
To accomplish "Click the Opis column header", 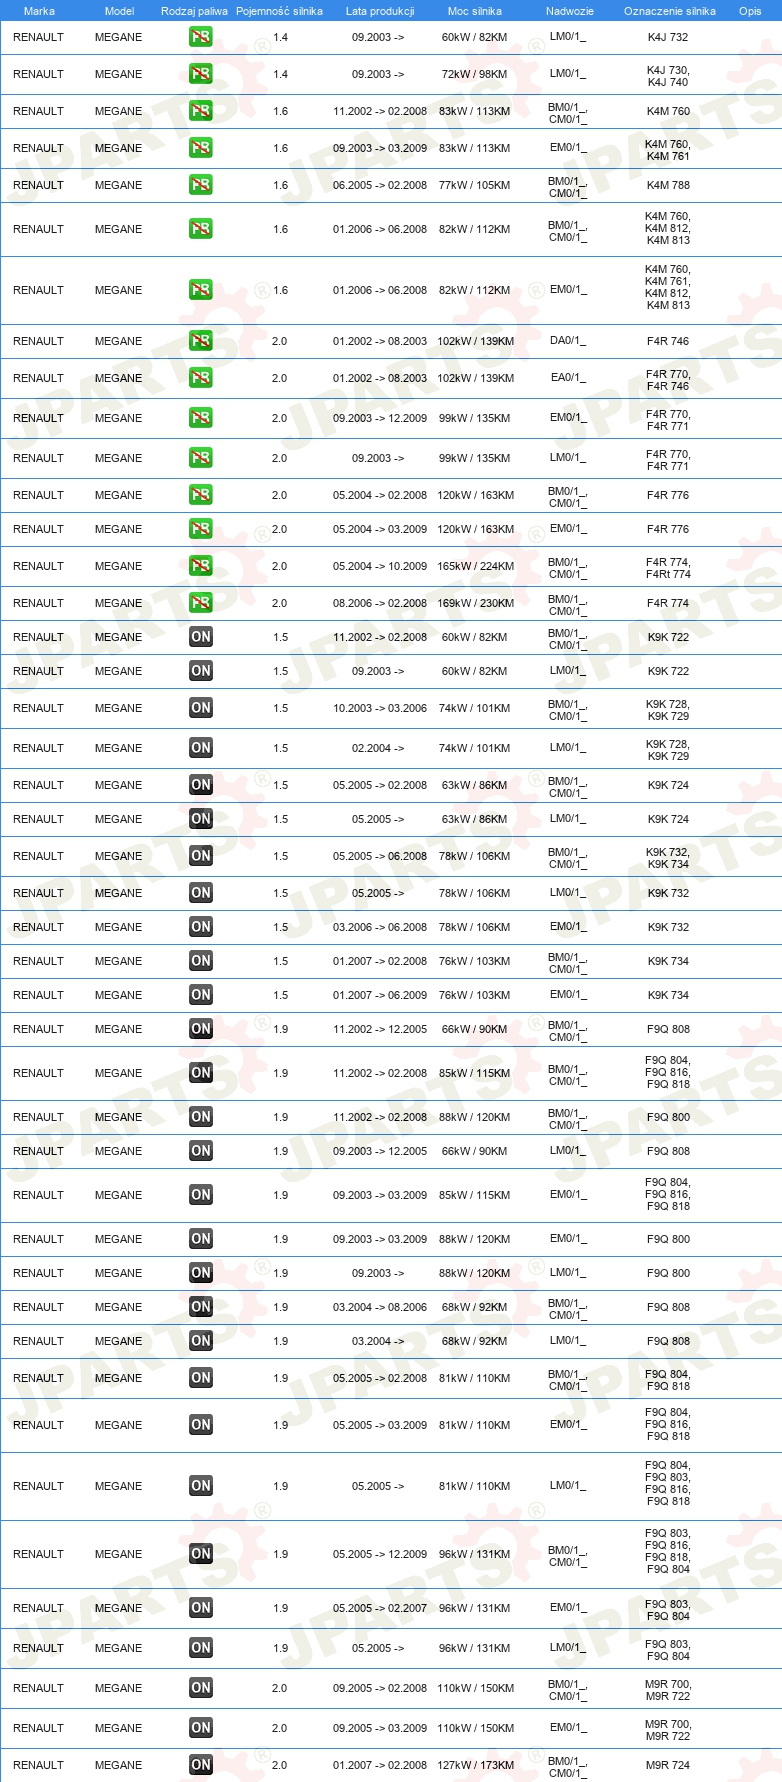I will 750,11.
